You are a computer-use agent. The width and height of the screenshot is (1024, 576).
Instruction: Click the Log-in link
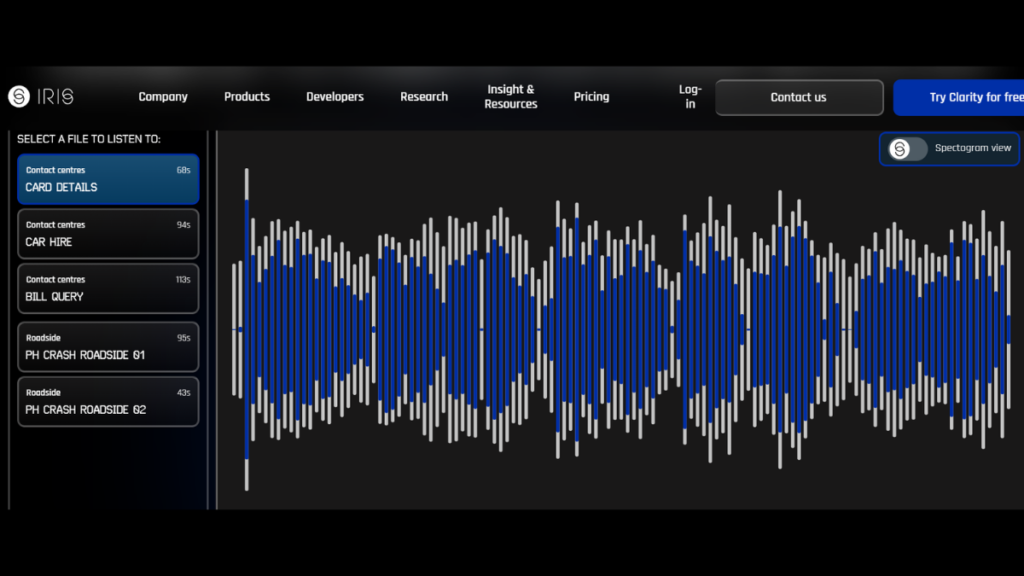690,97
